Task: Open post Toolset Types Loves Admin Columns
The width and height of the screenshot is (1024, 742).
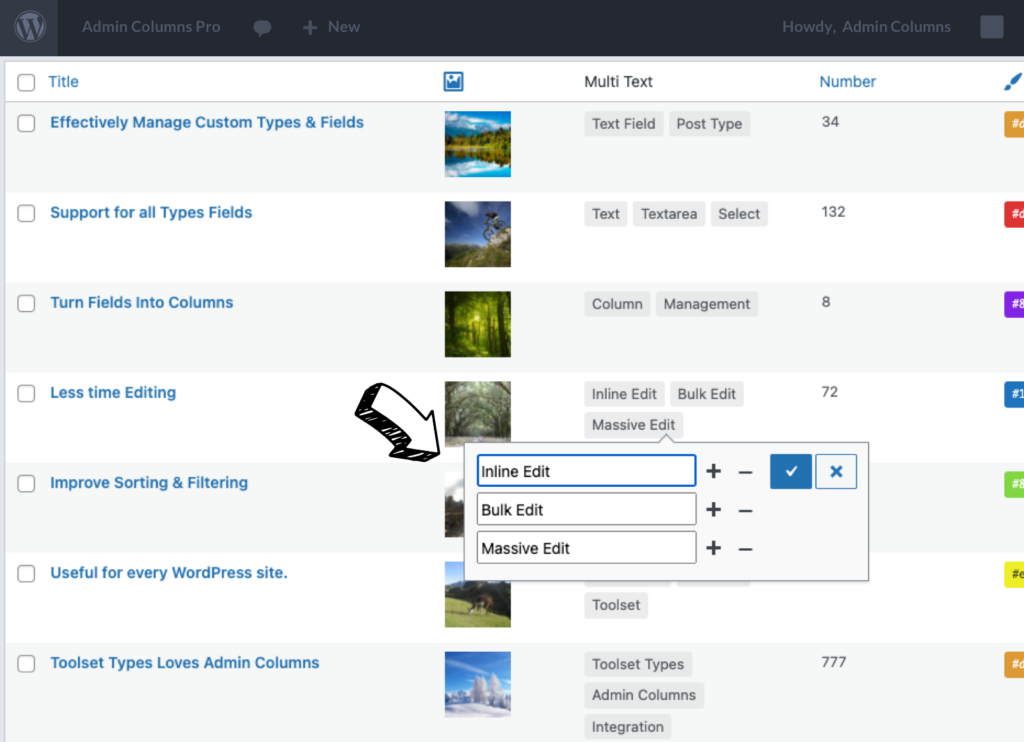Action: coord(185,663)
